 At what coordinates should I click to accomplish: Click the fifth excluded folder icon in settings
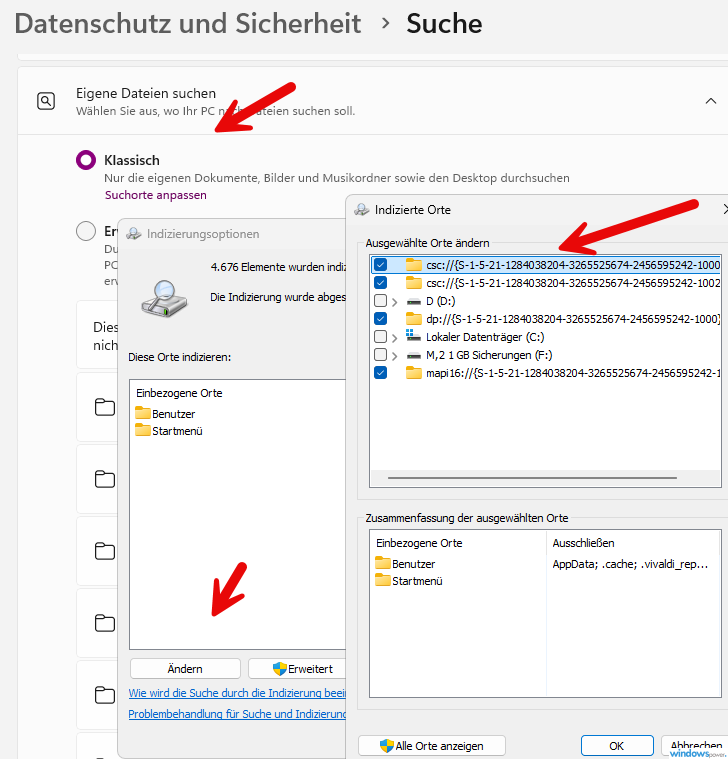pos(105,695)
